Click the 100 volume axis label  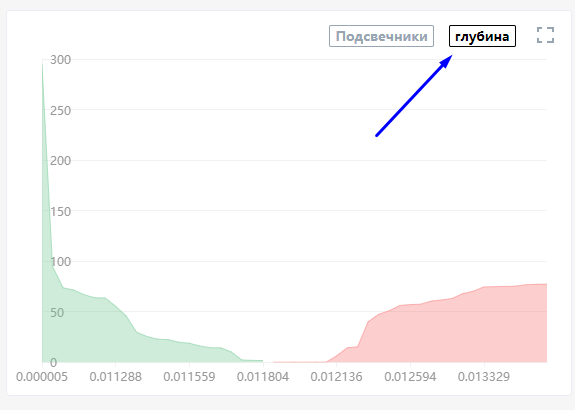(60, 262)
